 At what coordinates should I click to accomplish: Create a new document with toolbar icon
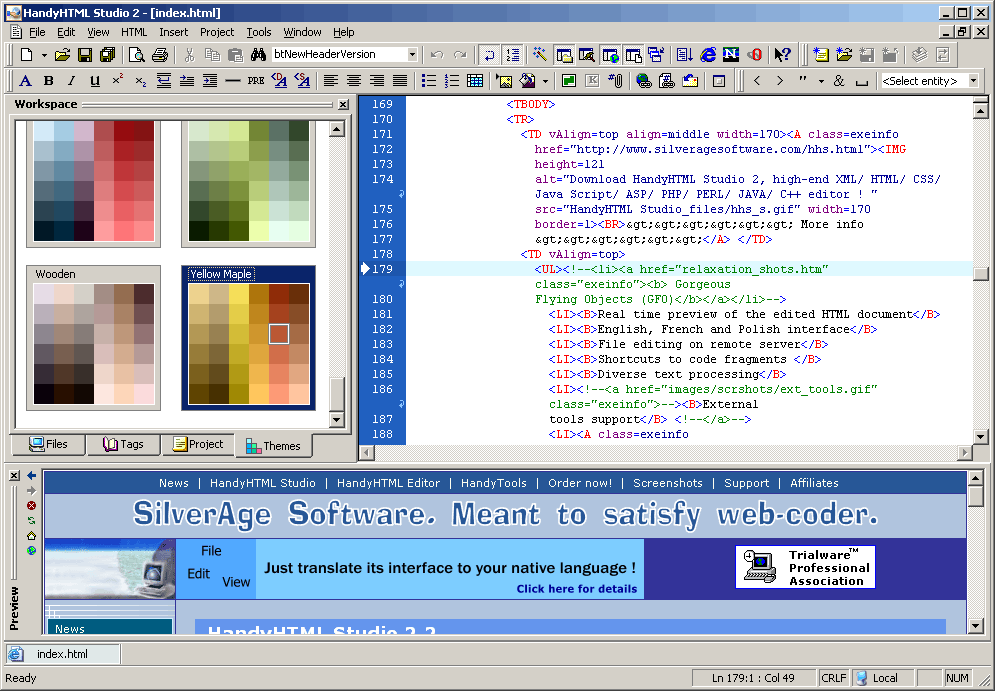coord(26,55)
